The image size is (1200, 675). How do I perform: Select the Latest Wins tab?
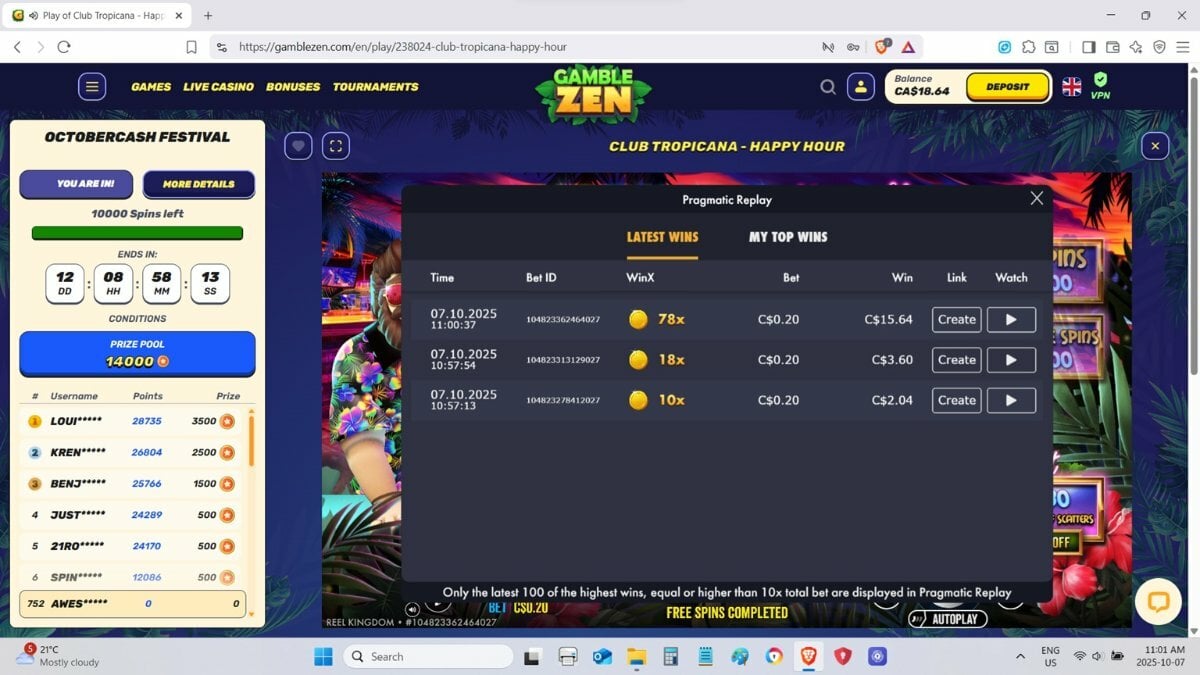tap(662, 237)
